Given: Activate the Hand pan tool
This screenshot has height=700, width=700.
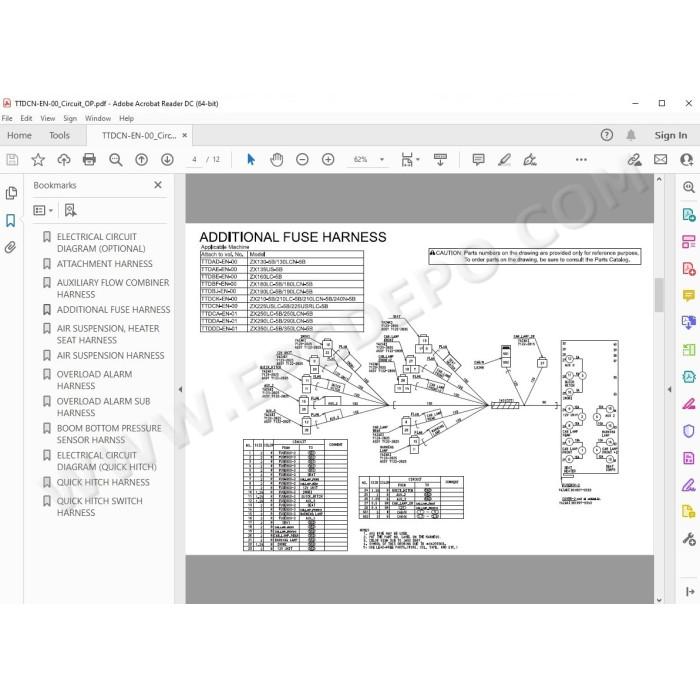Looking at the screenshot, I should 276,159.
